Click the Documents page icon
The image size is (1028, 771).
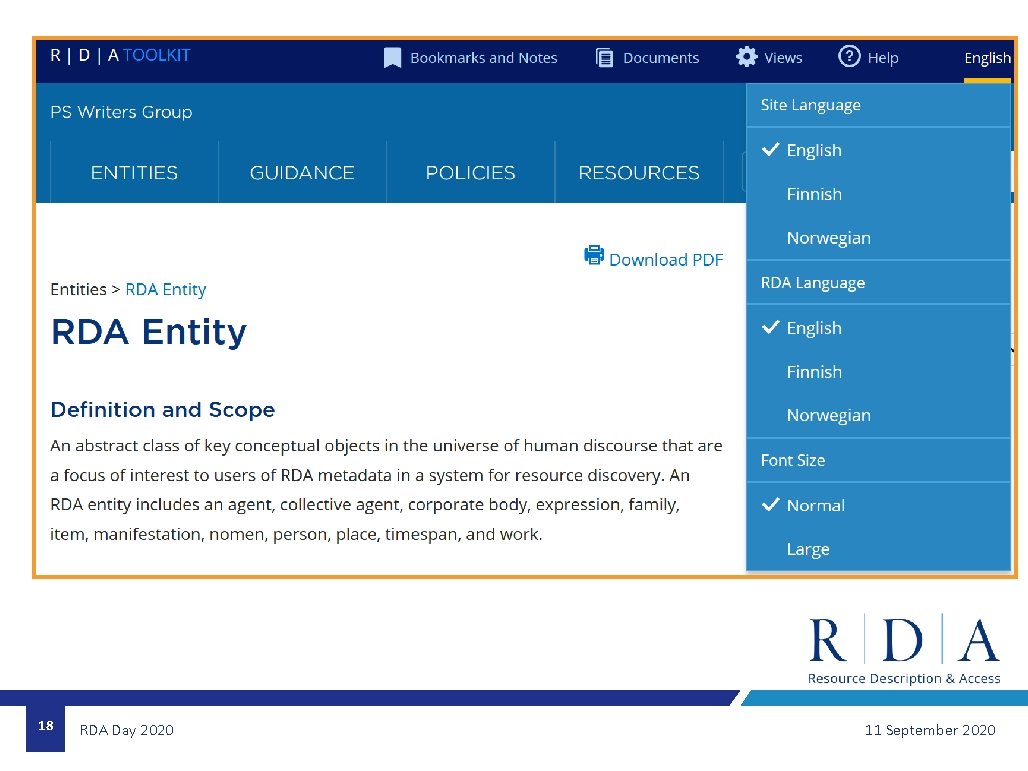click(x=604, y=58)
